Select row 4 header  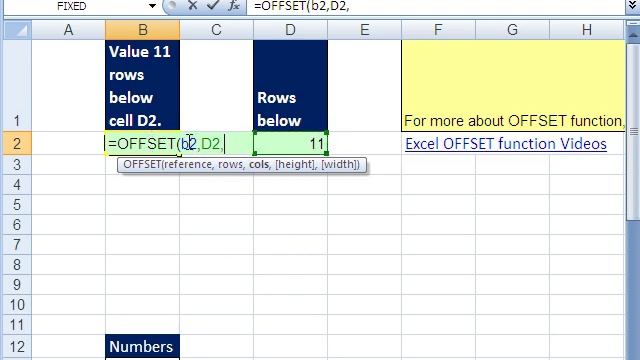pos(17,185)
